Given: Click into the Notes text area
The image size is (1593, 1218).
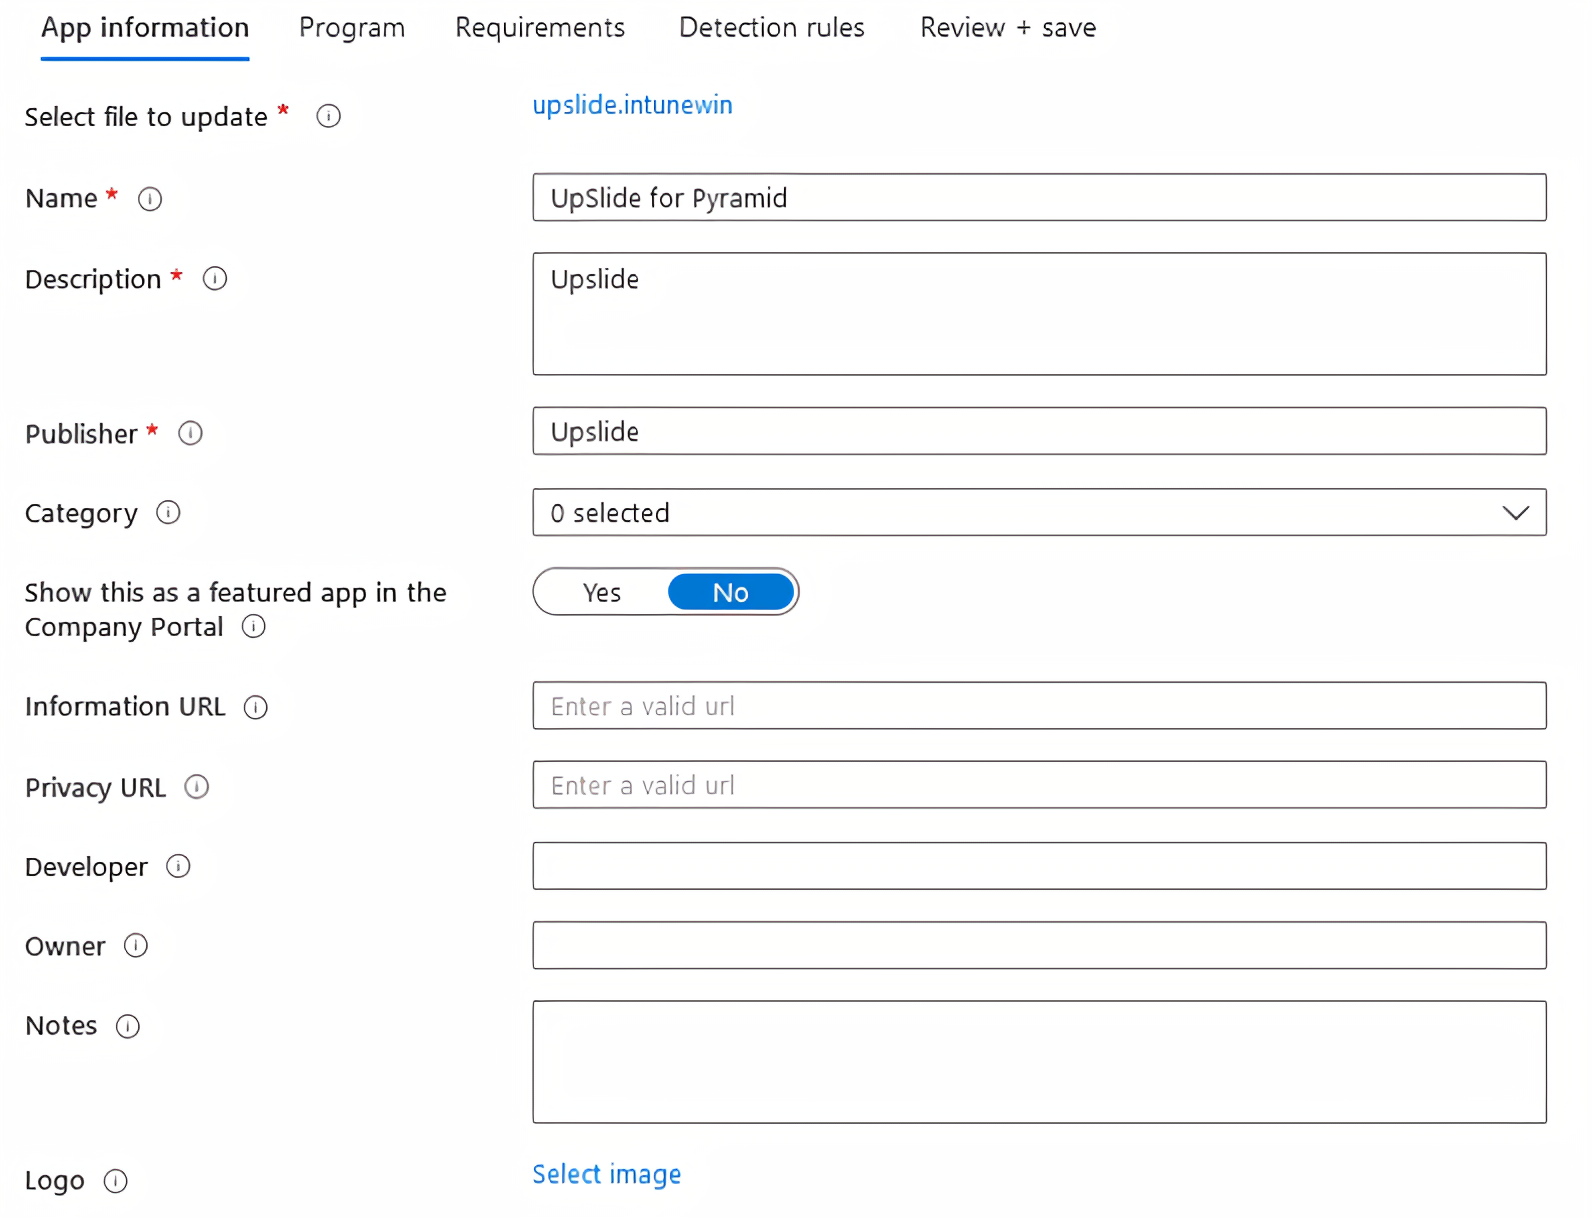Looking at the screenshot, I should (1039, 1062).
